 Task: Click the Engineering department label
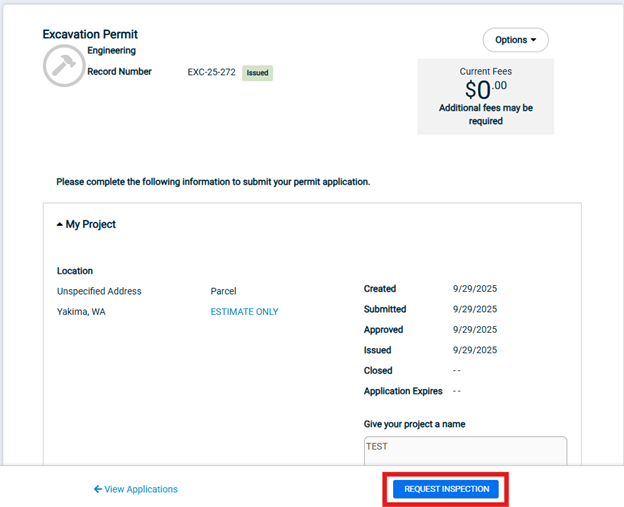(111, 51)
